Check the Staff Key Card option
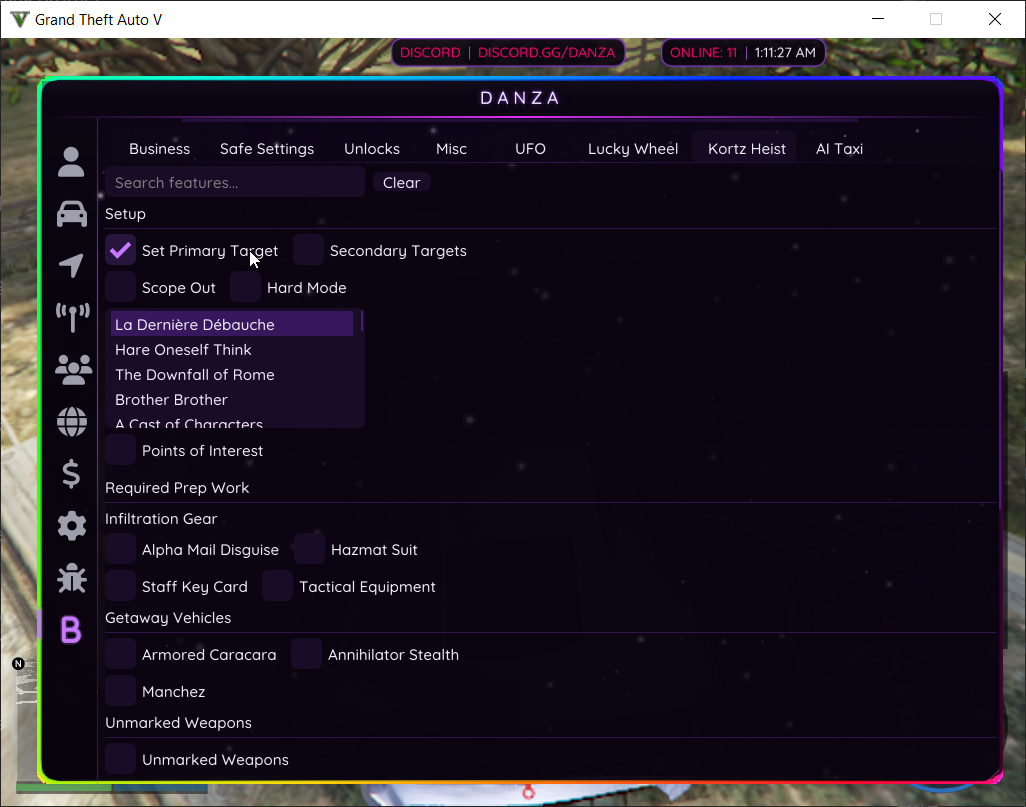 click(x=120, y=586)
